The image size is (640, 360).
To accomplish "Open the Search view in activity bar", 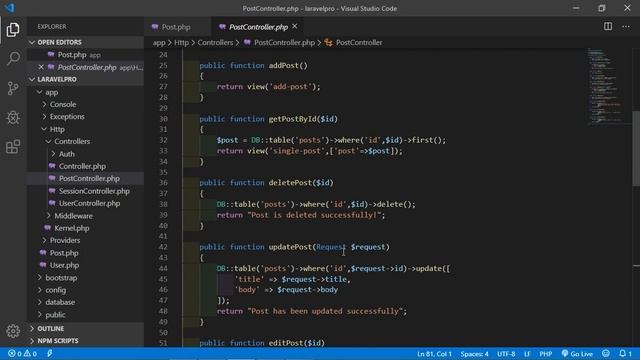I will [x=13, y=58].
